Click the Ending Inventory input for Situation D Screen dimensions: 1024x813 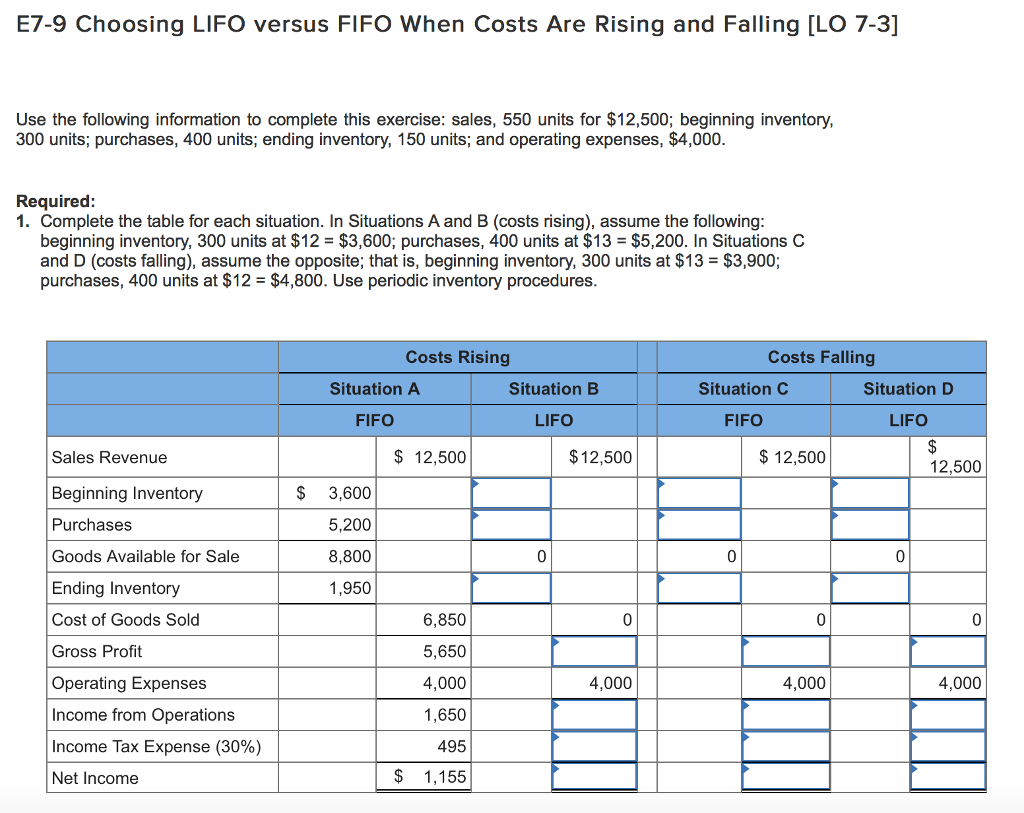[x=870, y=588]
